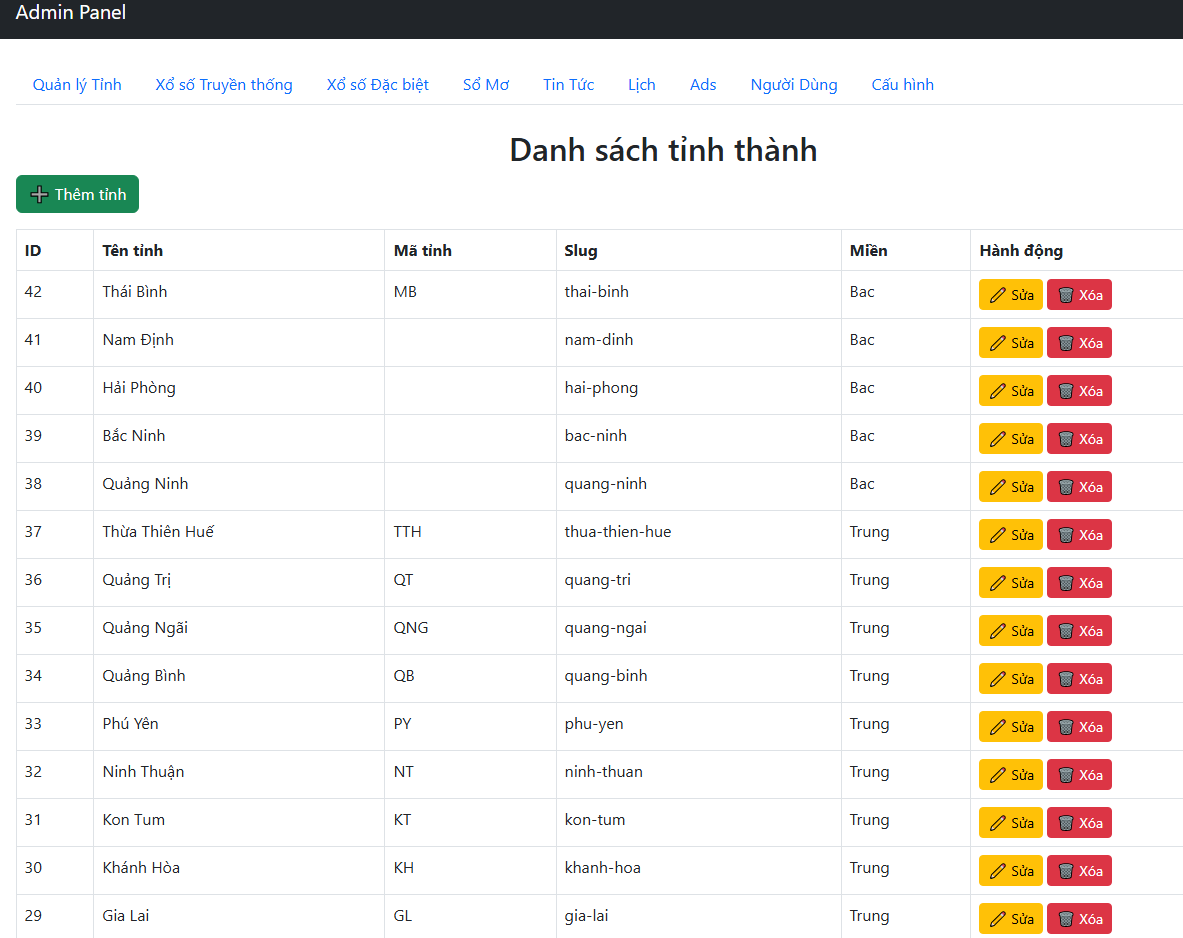This screenshot has width=1183, height=938.
Task: Click trash icon for Quảng Ngãi row
Action: click(1066, 631)
